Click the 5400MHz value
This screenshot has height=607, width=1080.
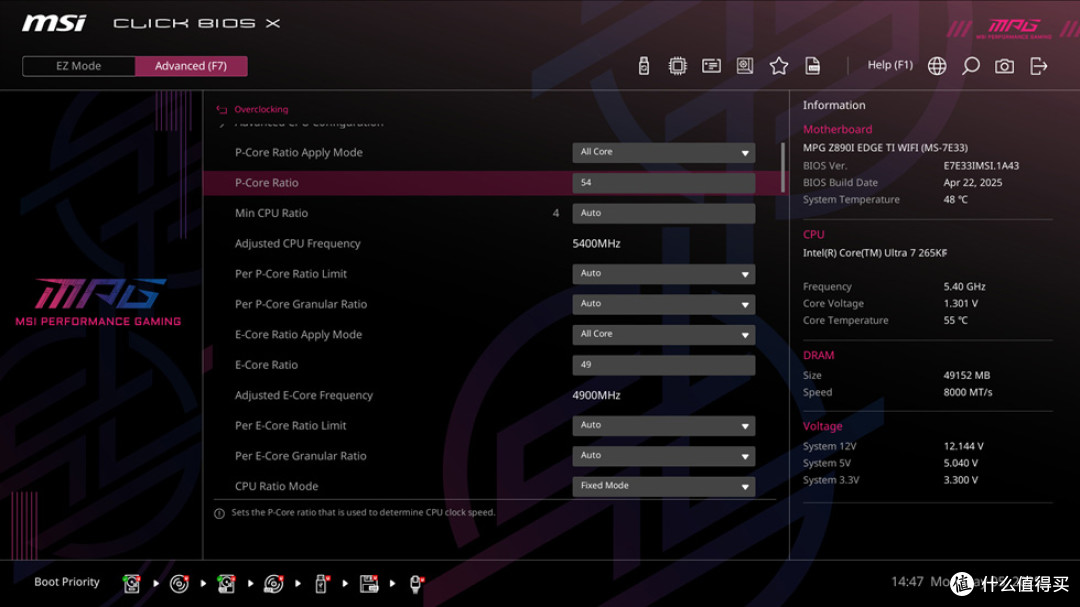(596, 243)
